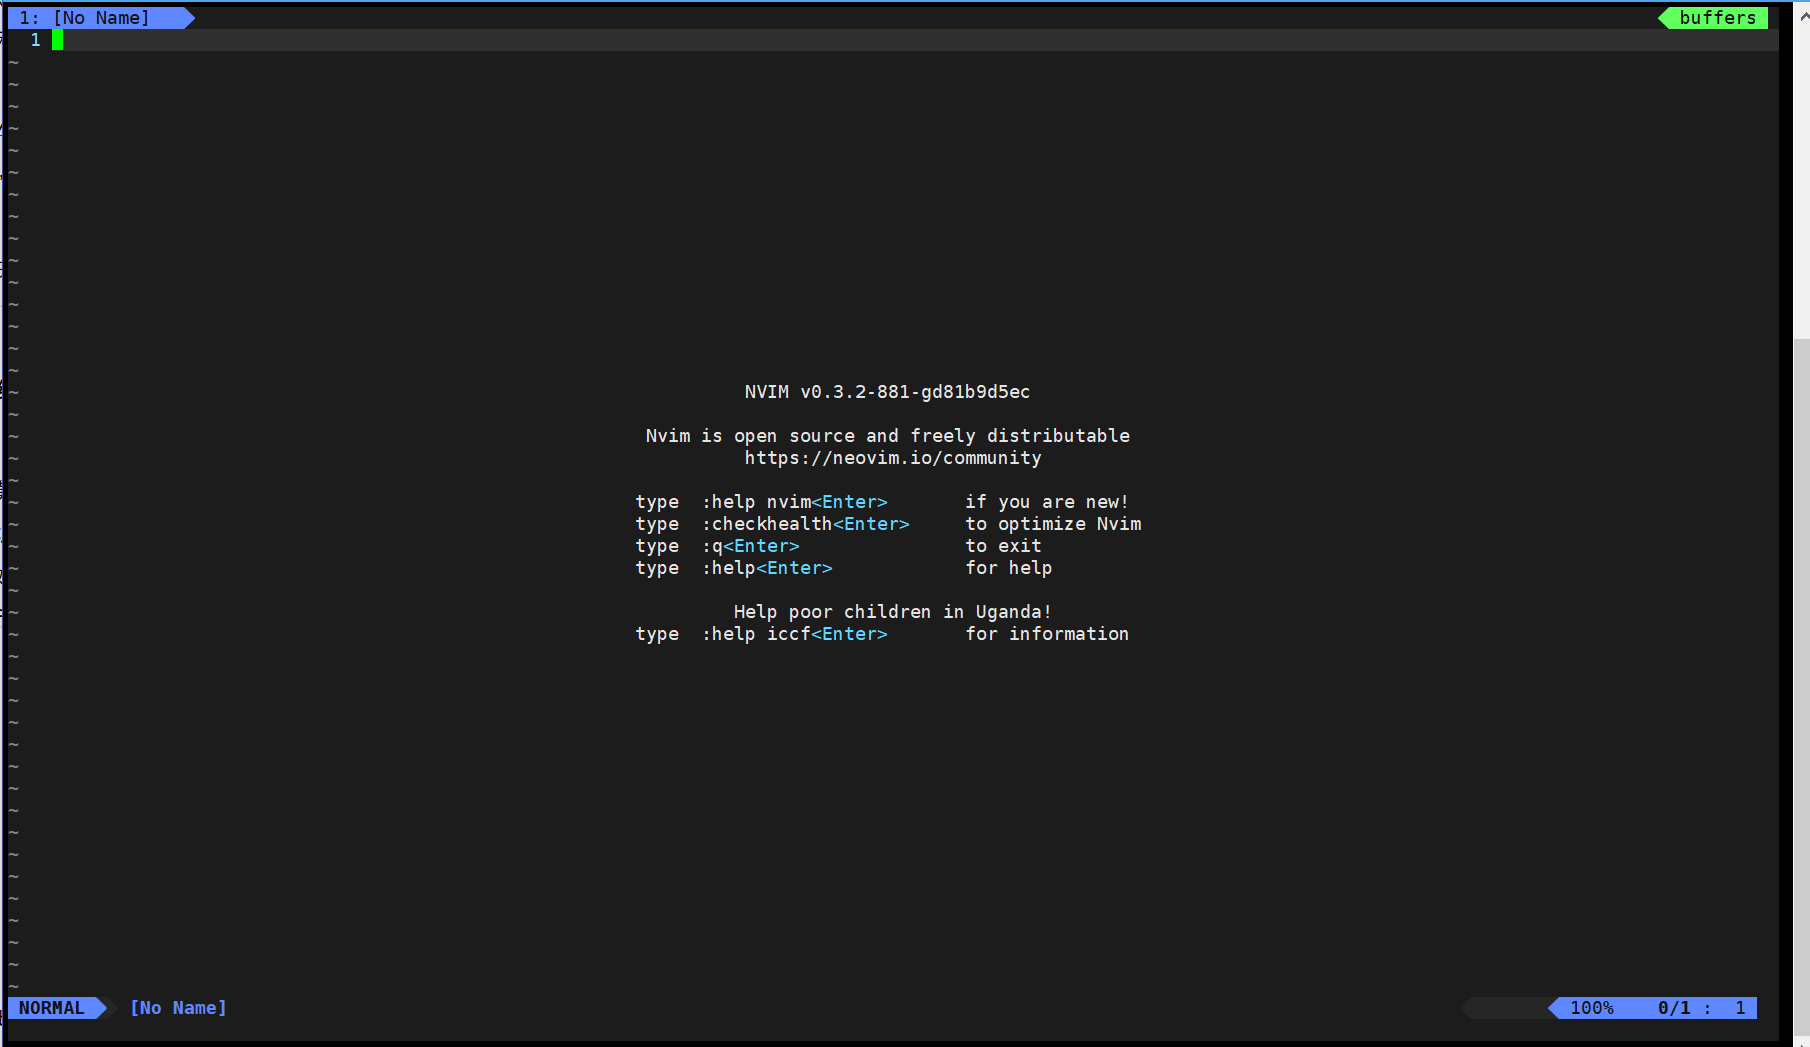The width and height of the screenshot is (1810, 1047).
Task: Place cursor at the green cursor block
Action: [x=58, y=40]
